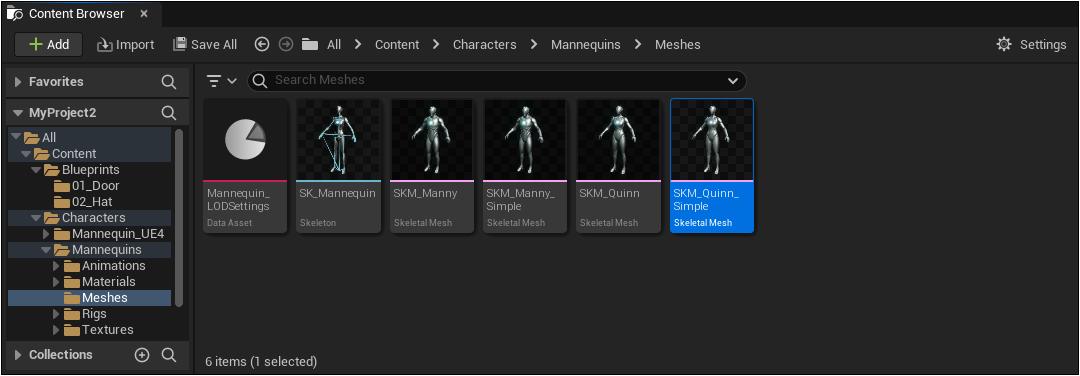Click the Import button
Screen dimensions: 1080x376
pyautogui.click(x=125, y=45)
